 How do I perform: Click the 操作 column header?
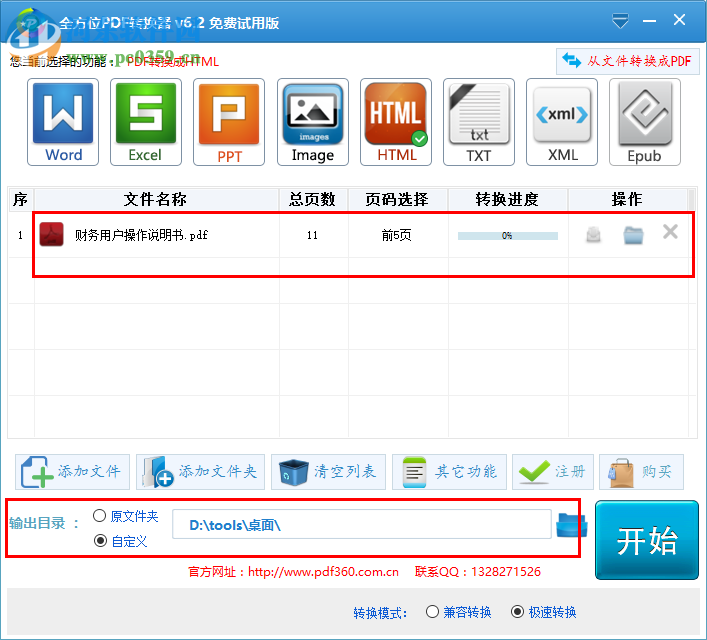pos(628,199)
